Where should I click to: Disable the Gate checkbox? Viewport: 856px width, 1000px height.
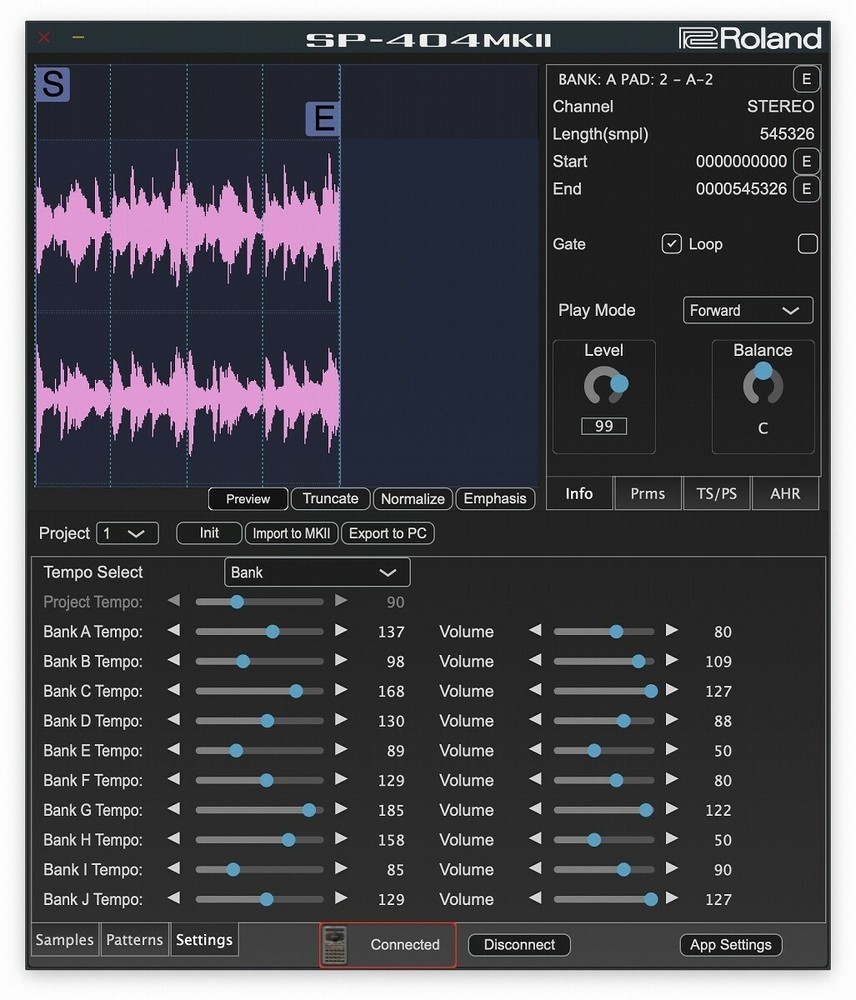[671, 244]
